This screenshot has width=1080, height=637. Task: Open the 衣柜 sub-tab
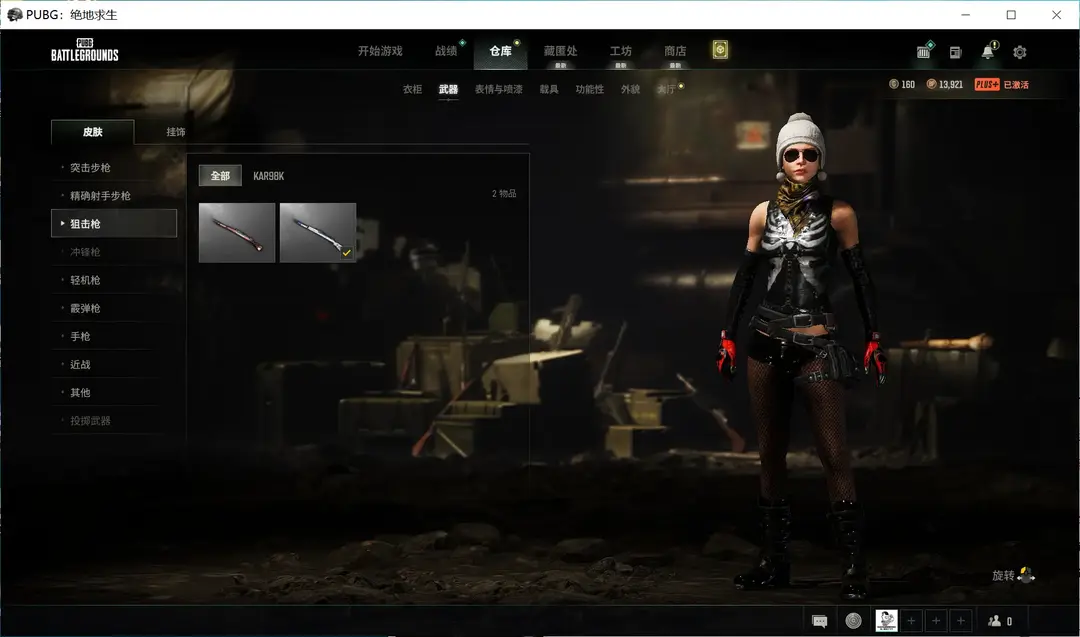pyautogui.click(x=413, y=90)
